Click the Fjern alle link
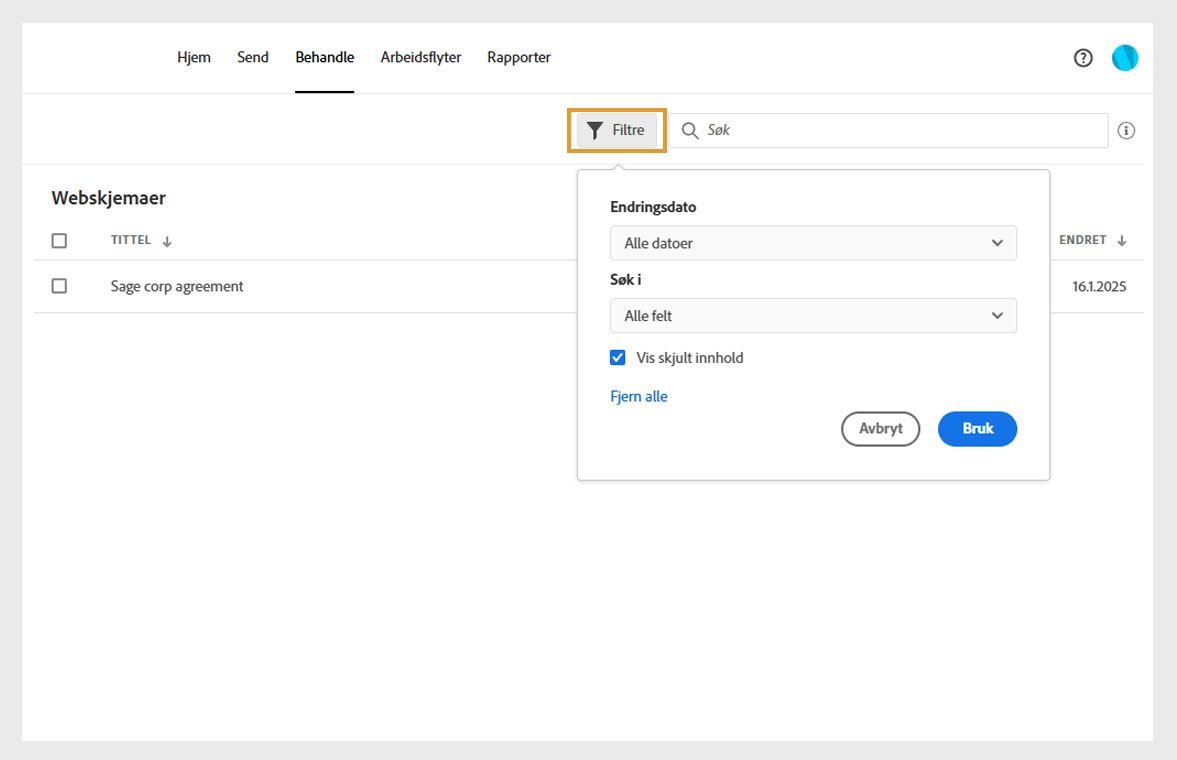This screenshot has width=1177, height=760. point(638,396)
